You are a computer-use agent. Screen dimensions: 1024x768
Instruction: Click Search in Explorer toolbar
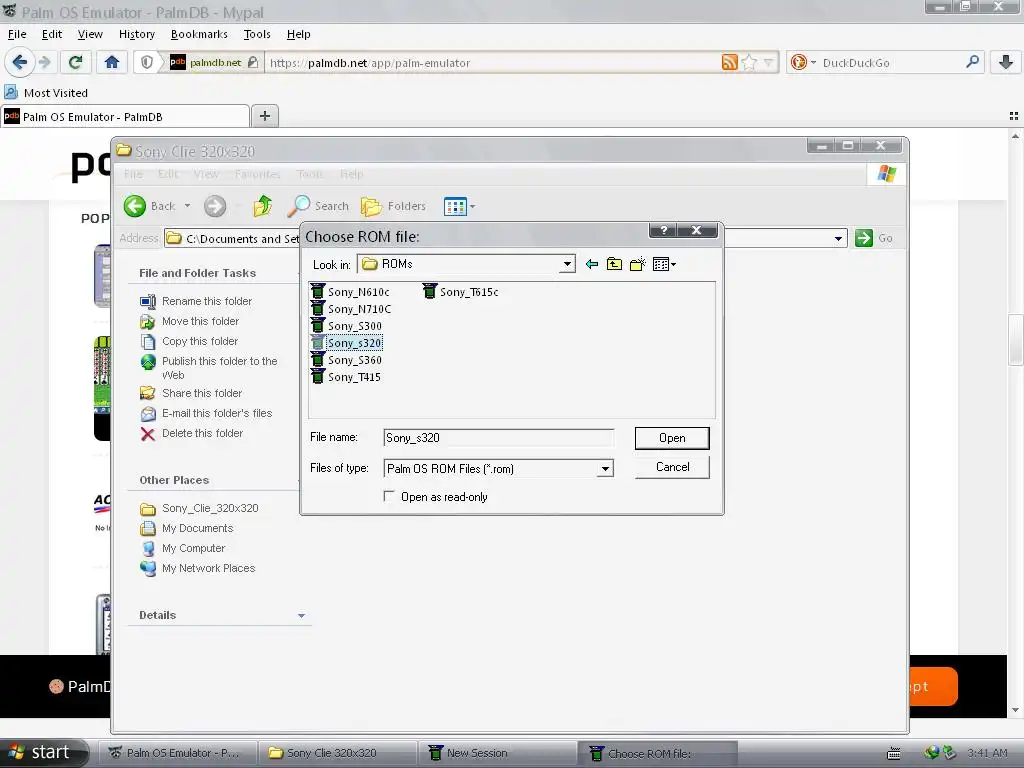[x=318, y=206]
